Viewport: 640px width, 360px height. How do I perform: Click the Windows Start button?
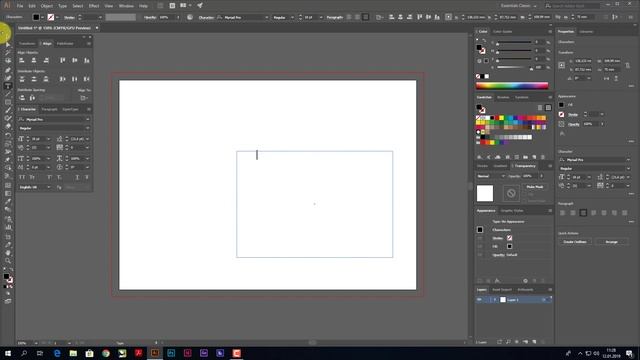pos(8,353)
